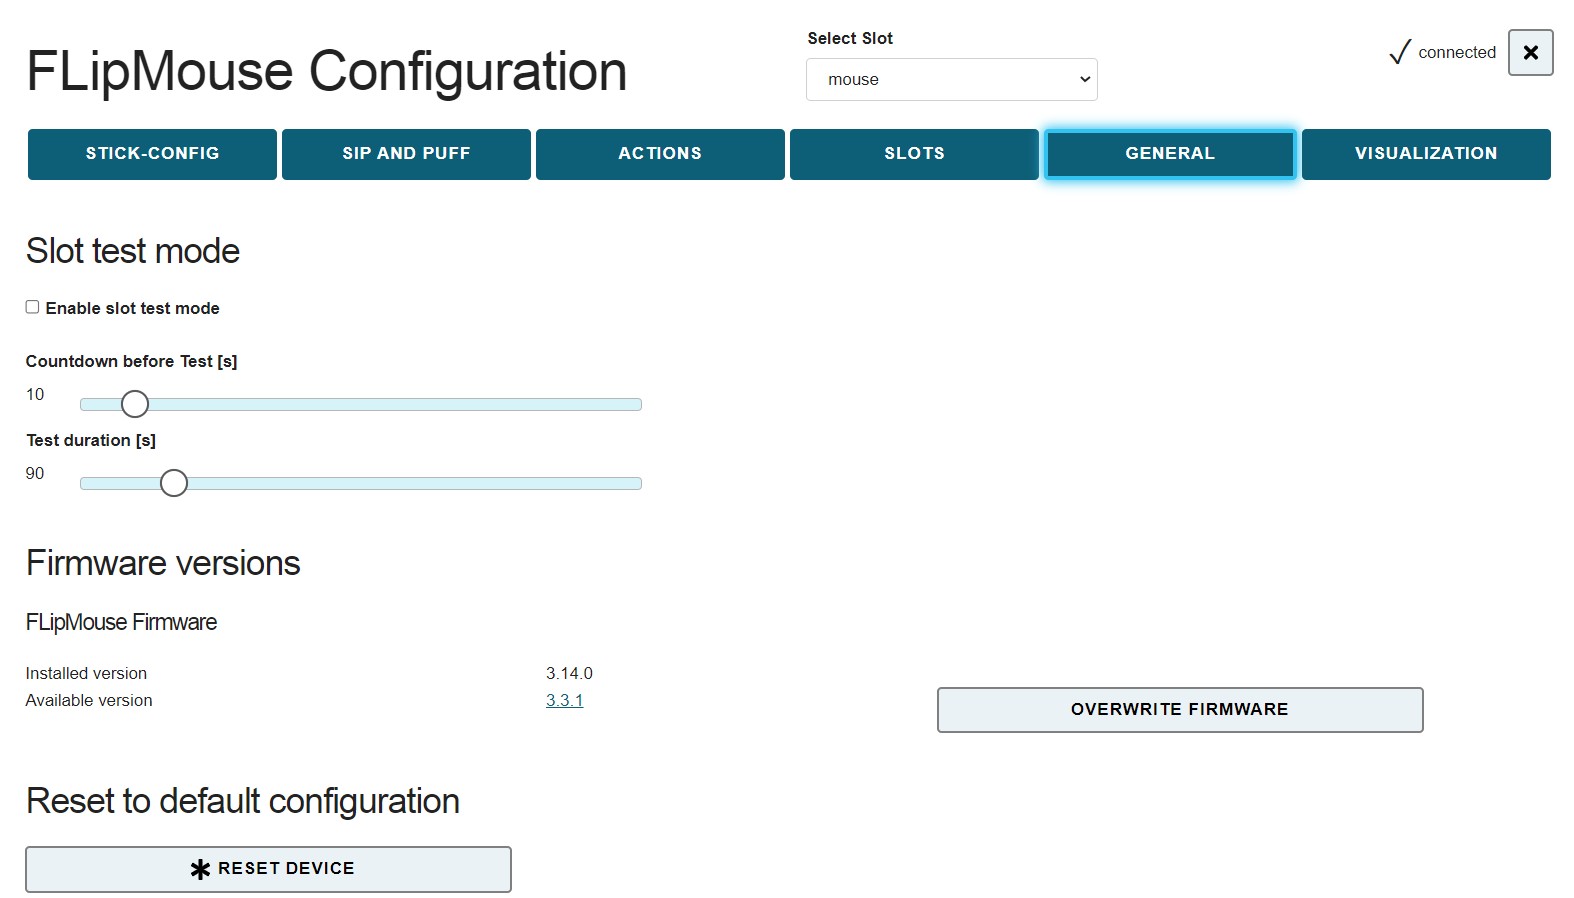Click the Countdown before Test [s] label
Screen dimensions: 1574x898
pos(131,361)
